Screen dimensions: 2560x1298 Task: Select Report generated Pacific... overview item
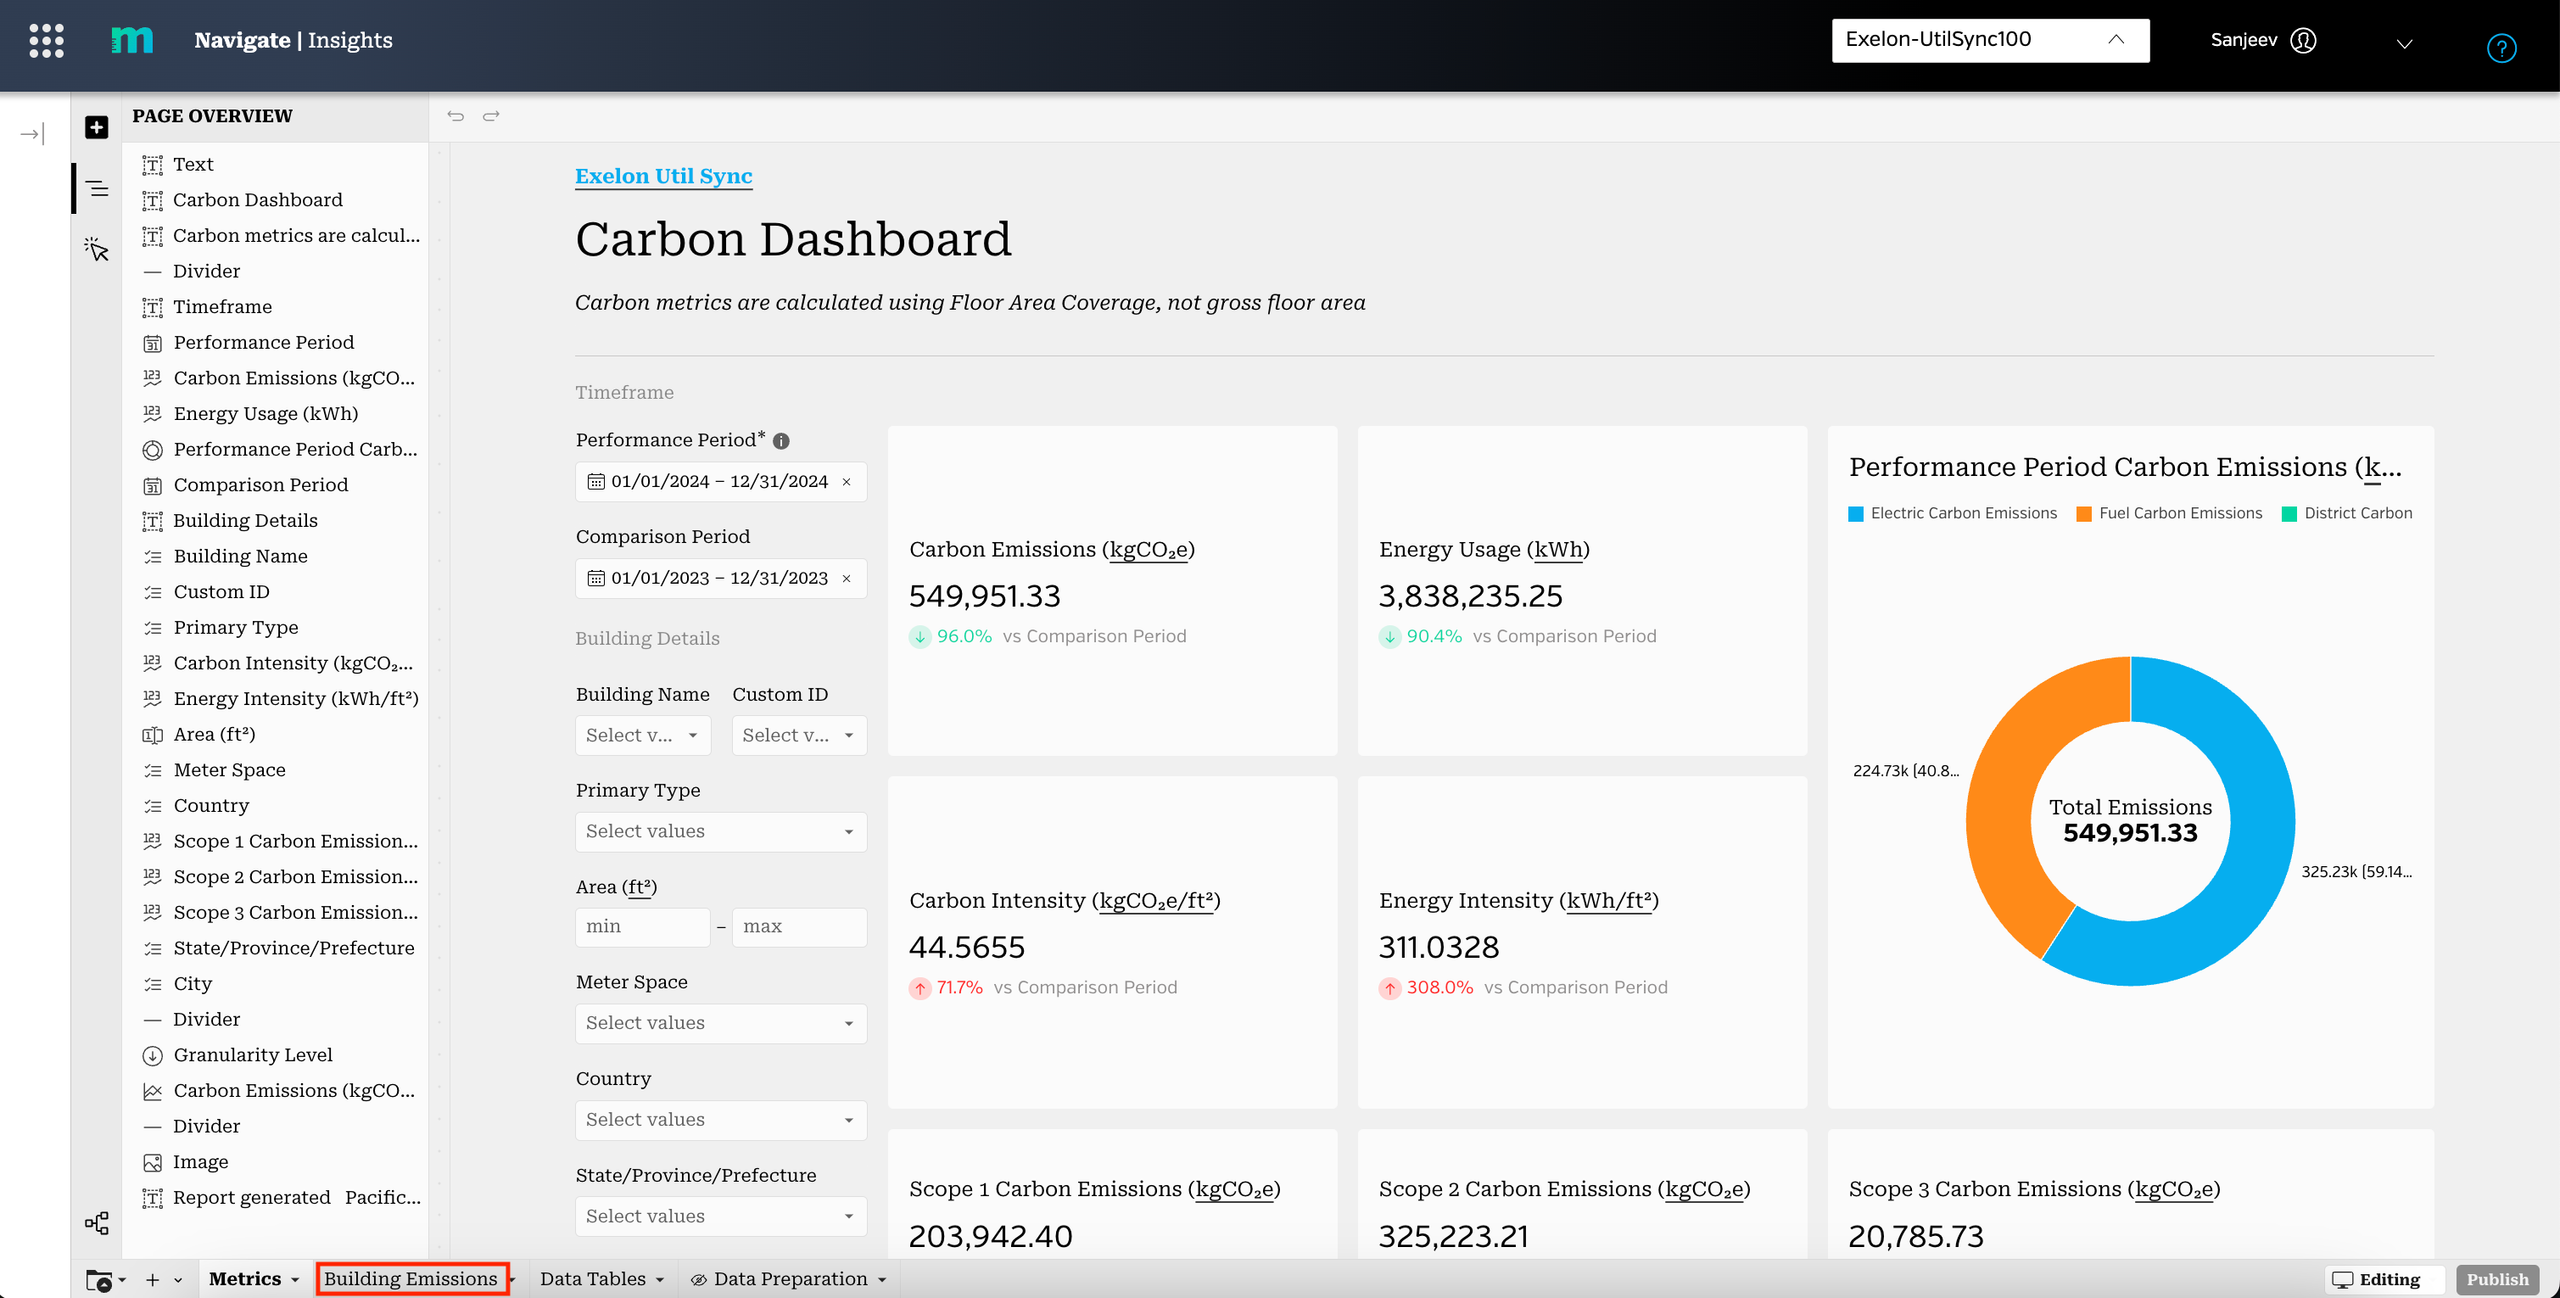pos(296,1198)
